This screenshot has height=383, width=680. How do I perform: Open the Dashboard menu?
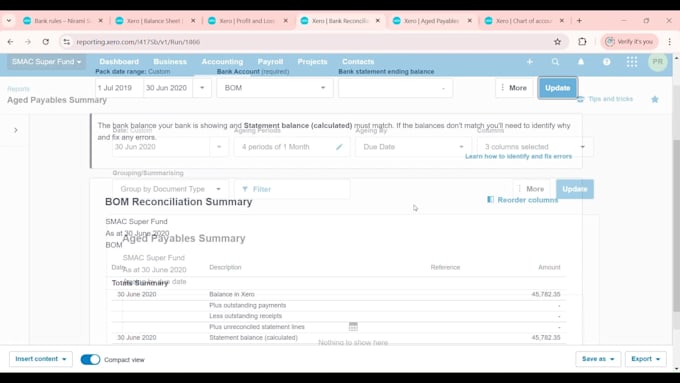coord(119,62)
